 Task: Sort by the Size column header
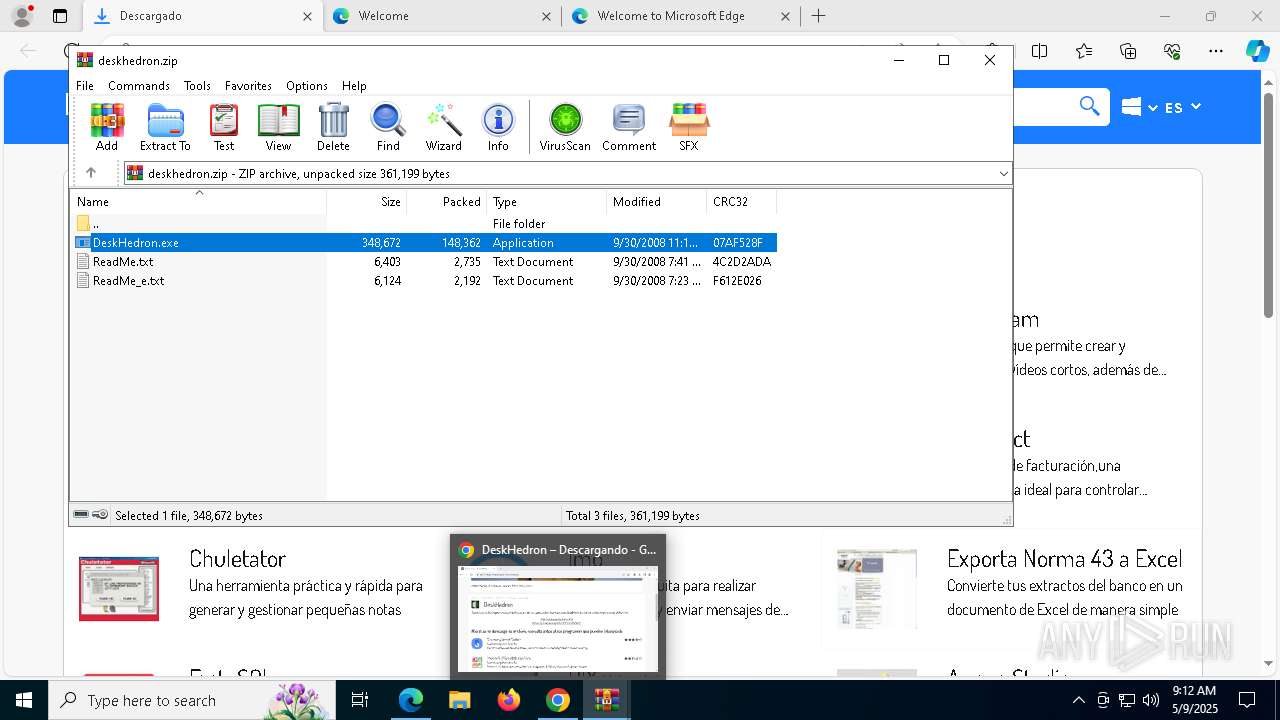pyautogui.click(x=367, y=202)
